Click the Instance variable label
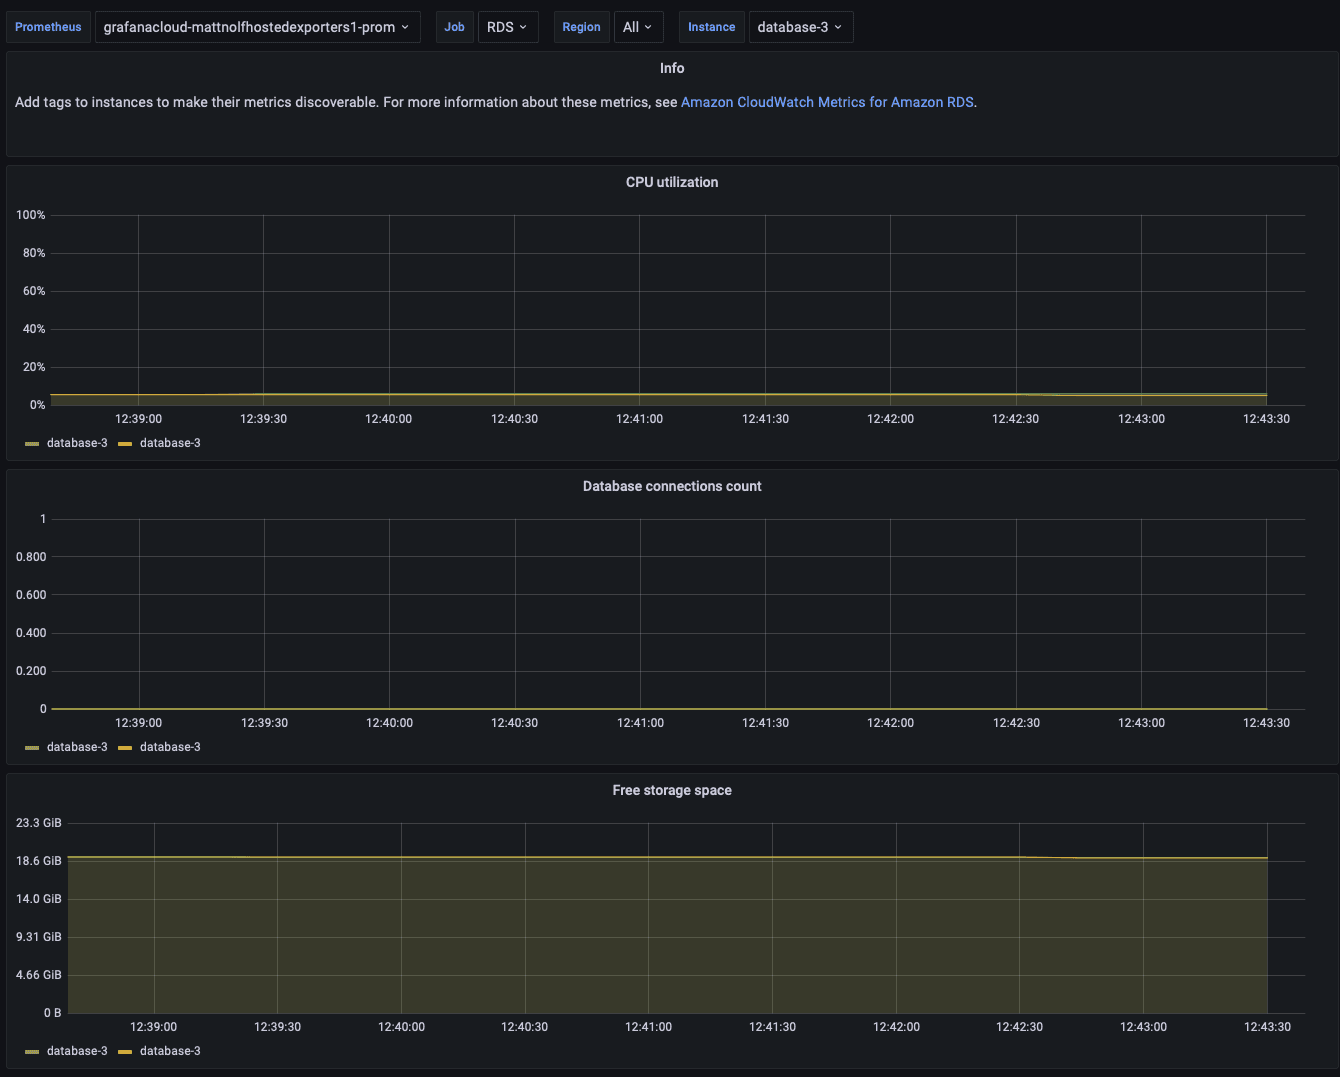Screen dimensions: 1340x1077 [711, 27]
